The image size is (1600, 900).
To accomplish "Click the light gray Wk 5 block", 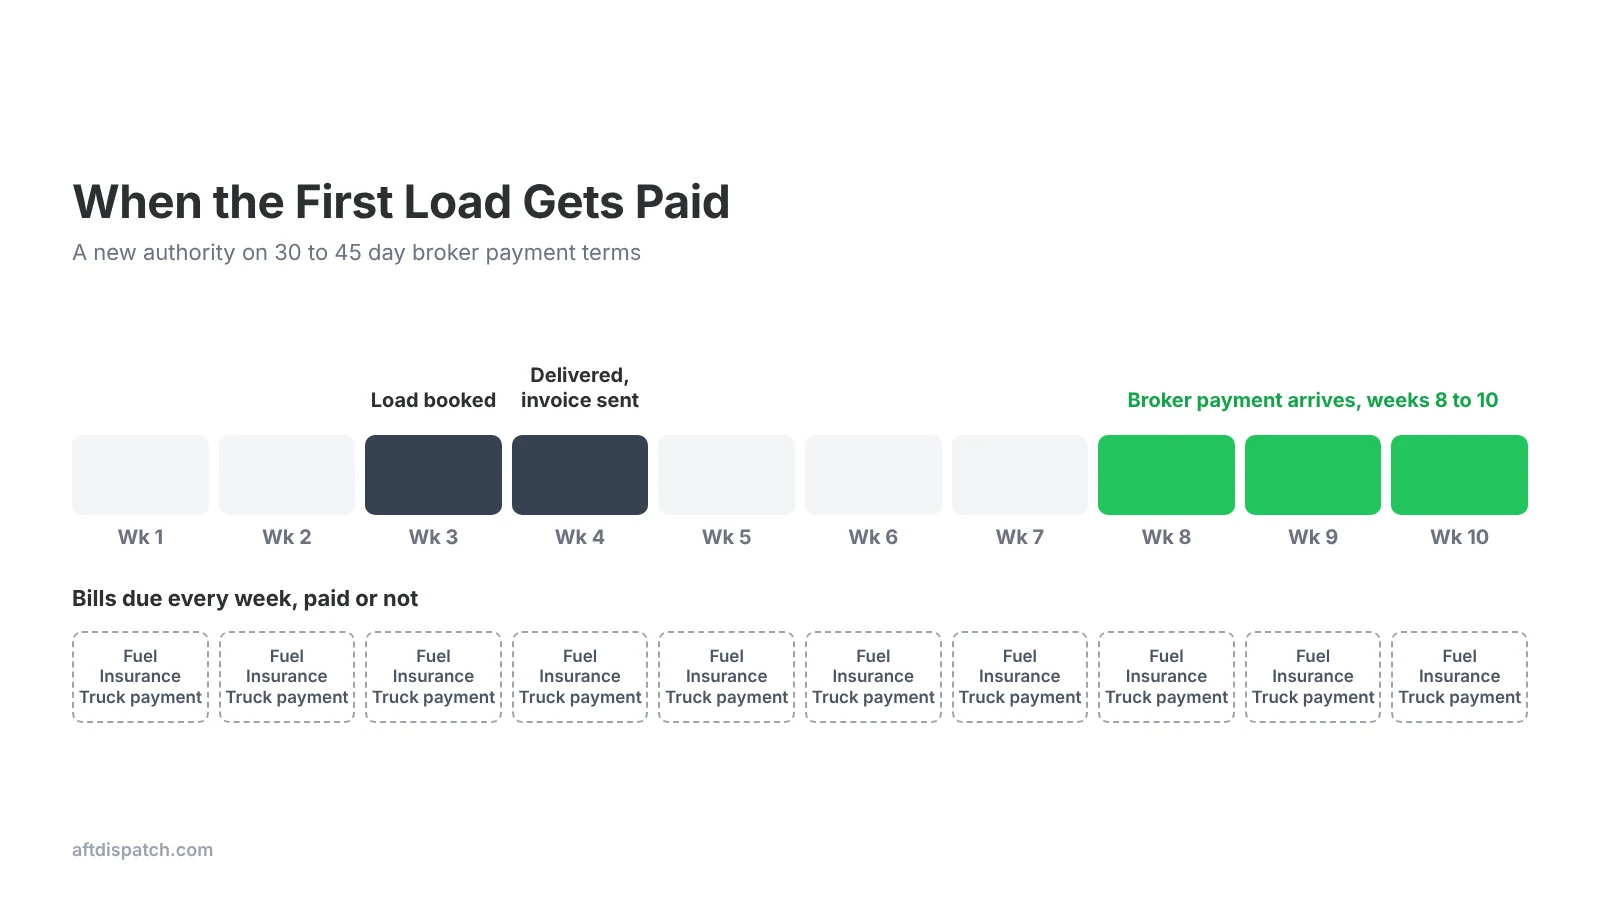I will [x=726, y=475].
